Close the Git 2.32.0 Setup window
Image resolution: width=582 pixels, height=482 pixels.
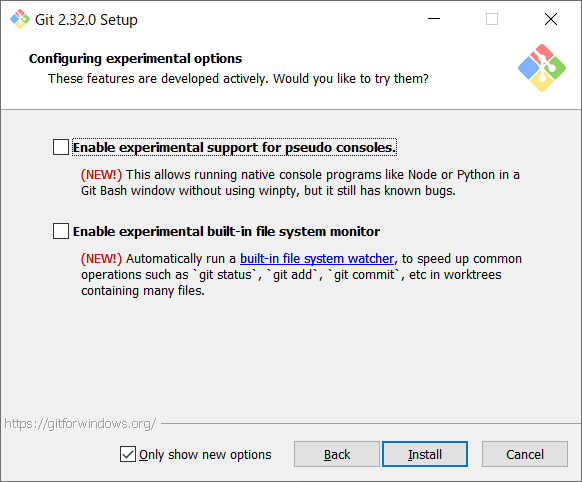click(x=551, y=19)
